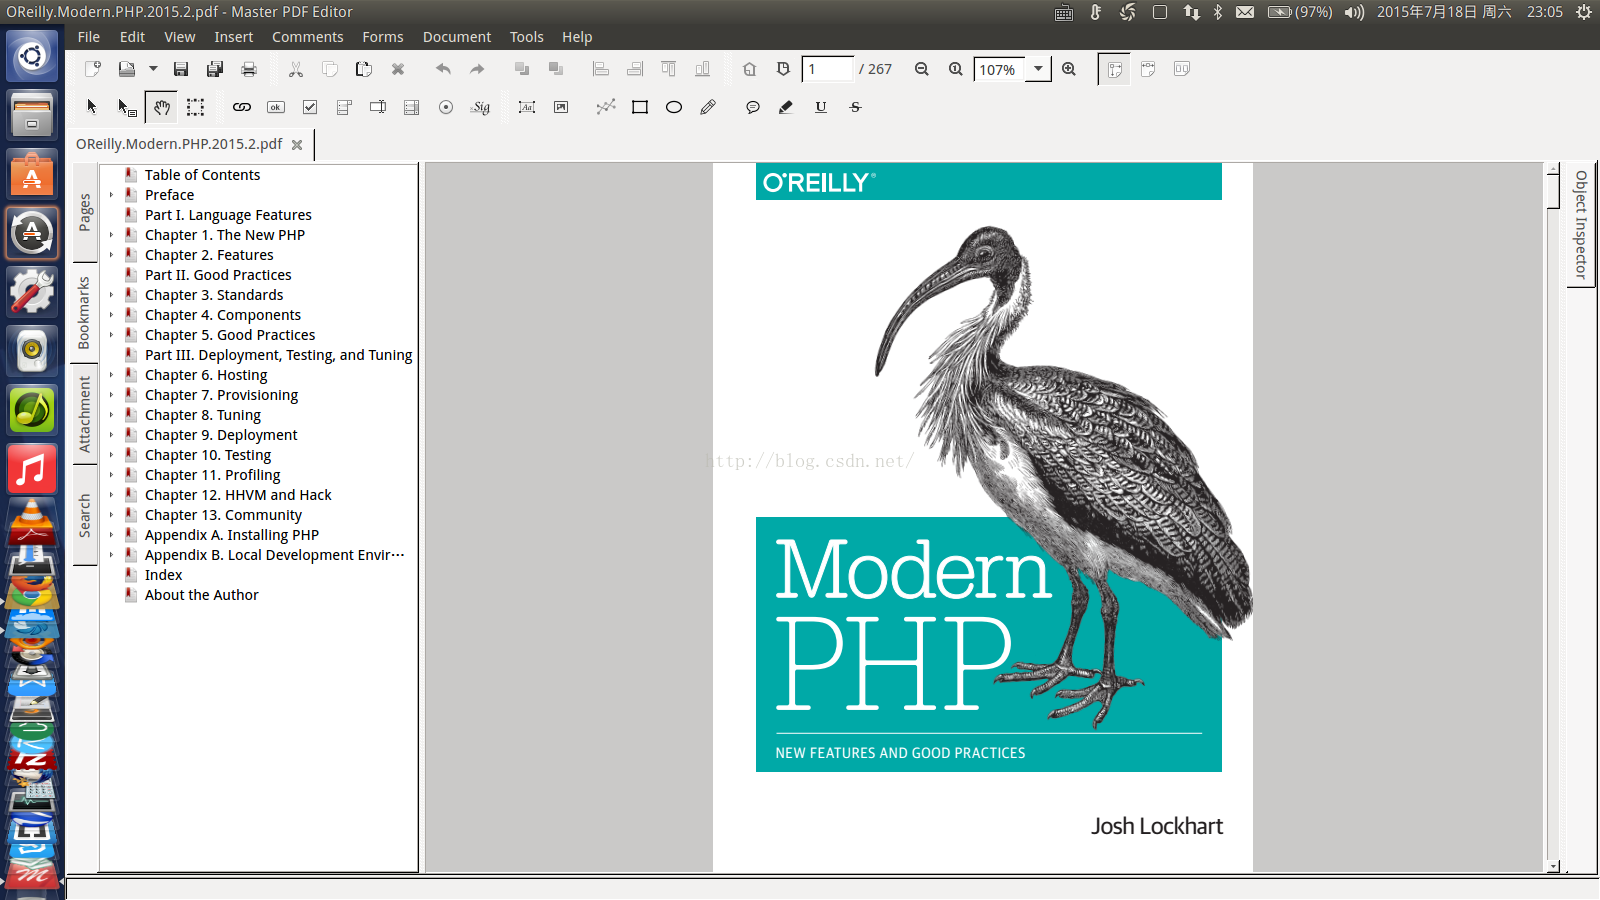1600x900 pixels.
Task: Expand Chapter 5. Good Practices bookmark arrow
Action: click(111, 335)
